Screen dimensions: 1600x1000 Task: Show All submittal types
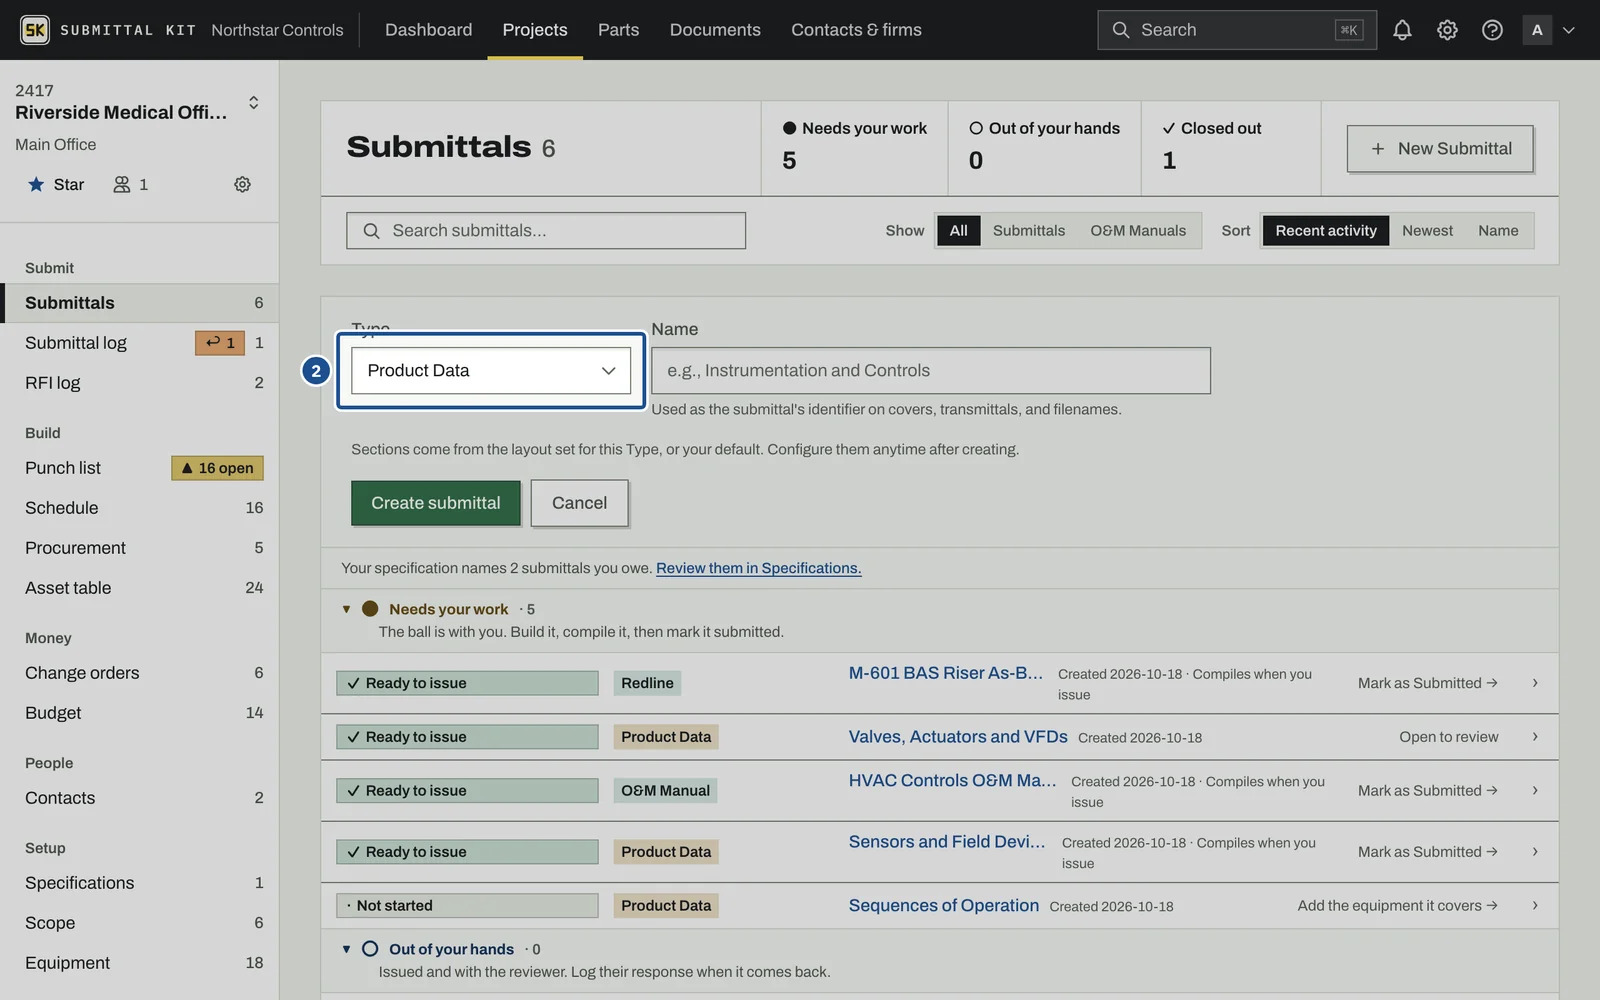(x=958, y=231)
